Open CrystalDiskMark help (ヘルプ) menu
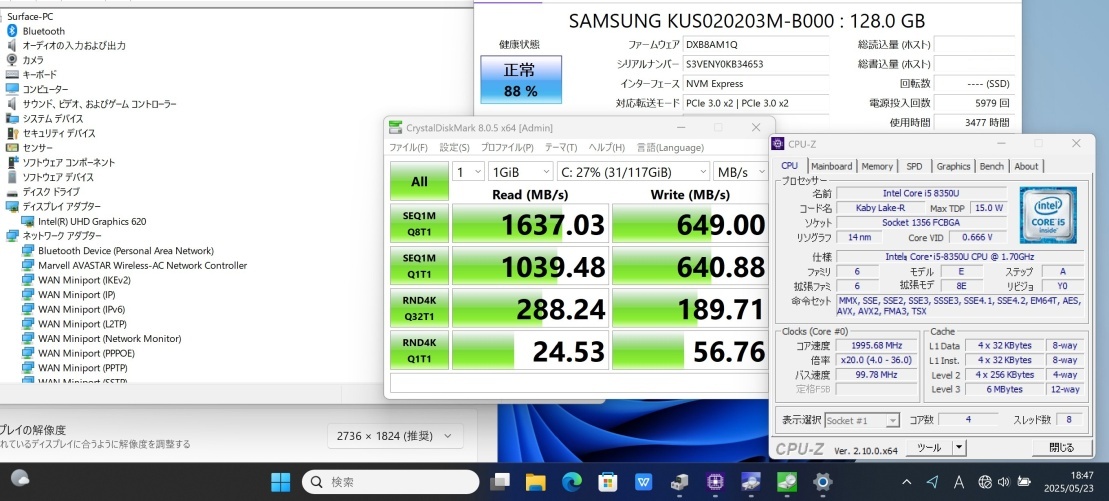Viewport: 1109px width, 501px height. tap(607, 148)
